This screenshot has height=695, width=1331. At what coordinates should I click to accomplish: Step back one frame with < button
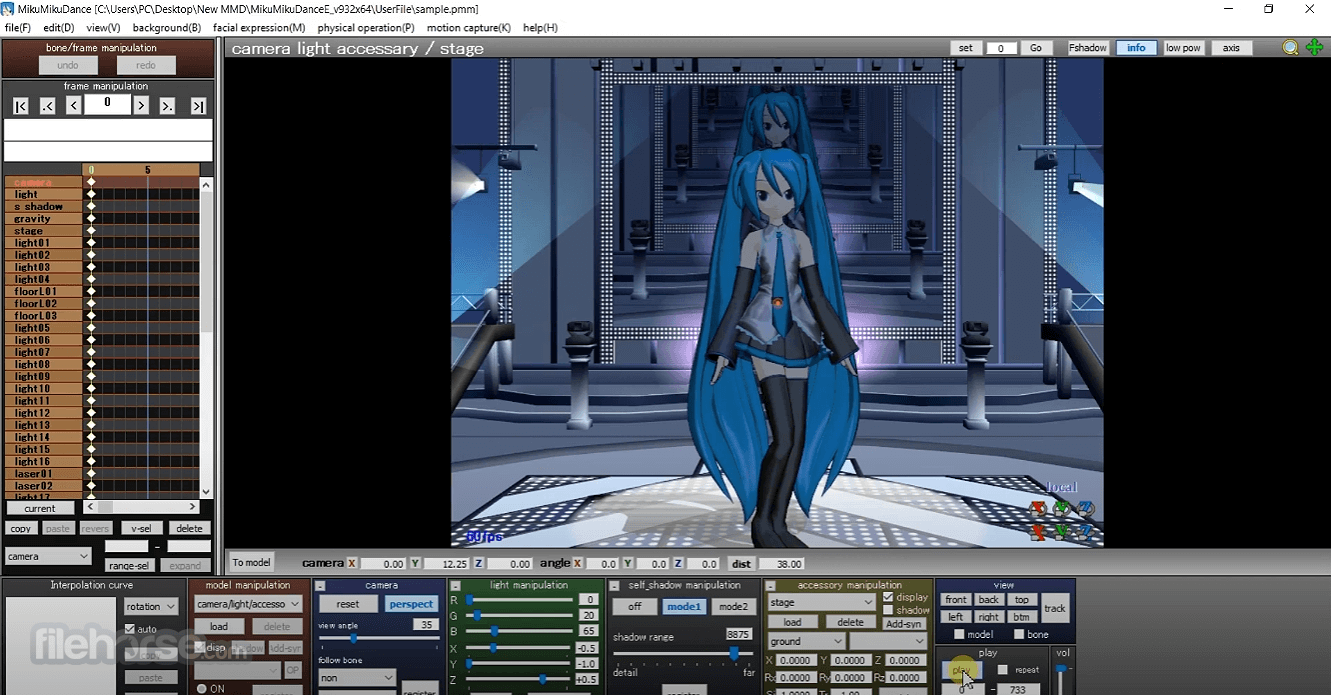(x=73, y=106)
